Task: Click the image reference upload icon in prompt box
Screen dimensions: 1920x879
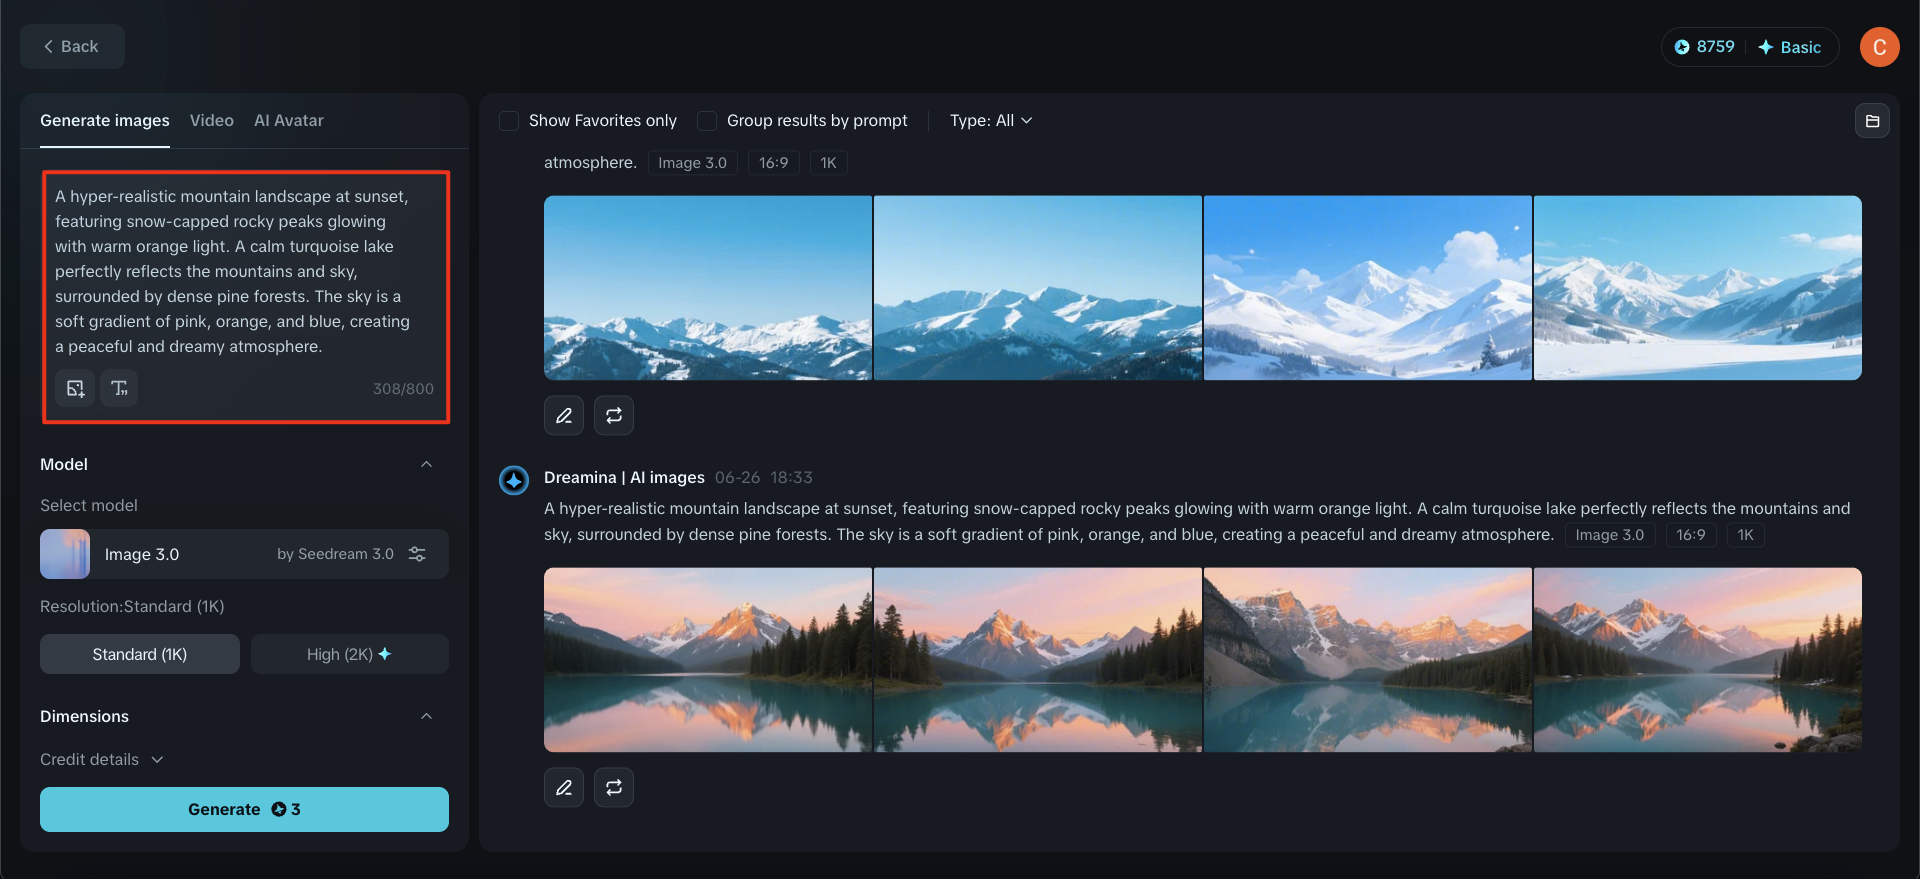Action: [75, 388]
